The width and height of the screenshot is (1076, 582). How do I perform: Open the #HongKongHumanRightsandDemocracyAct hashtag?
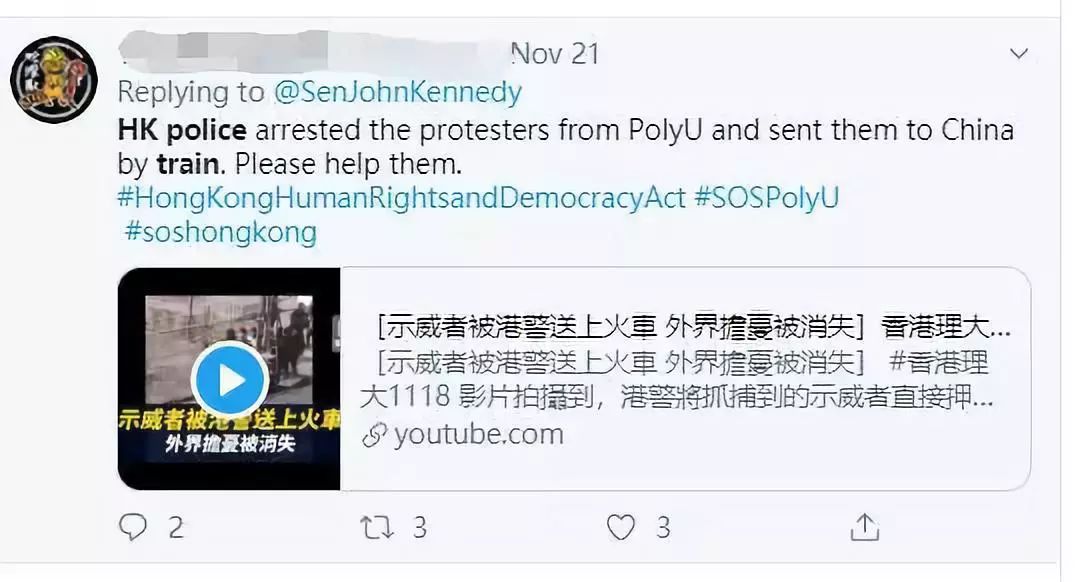pos(401,198)
